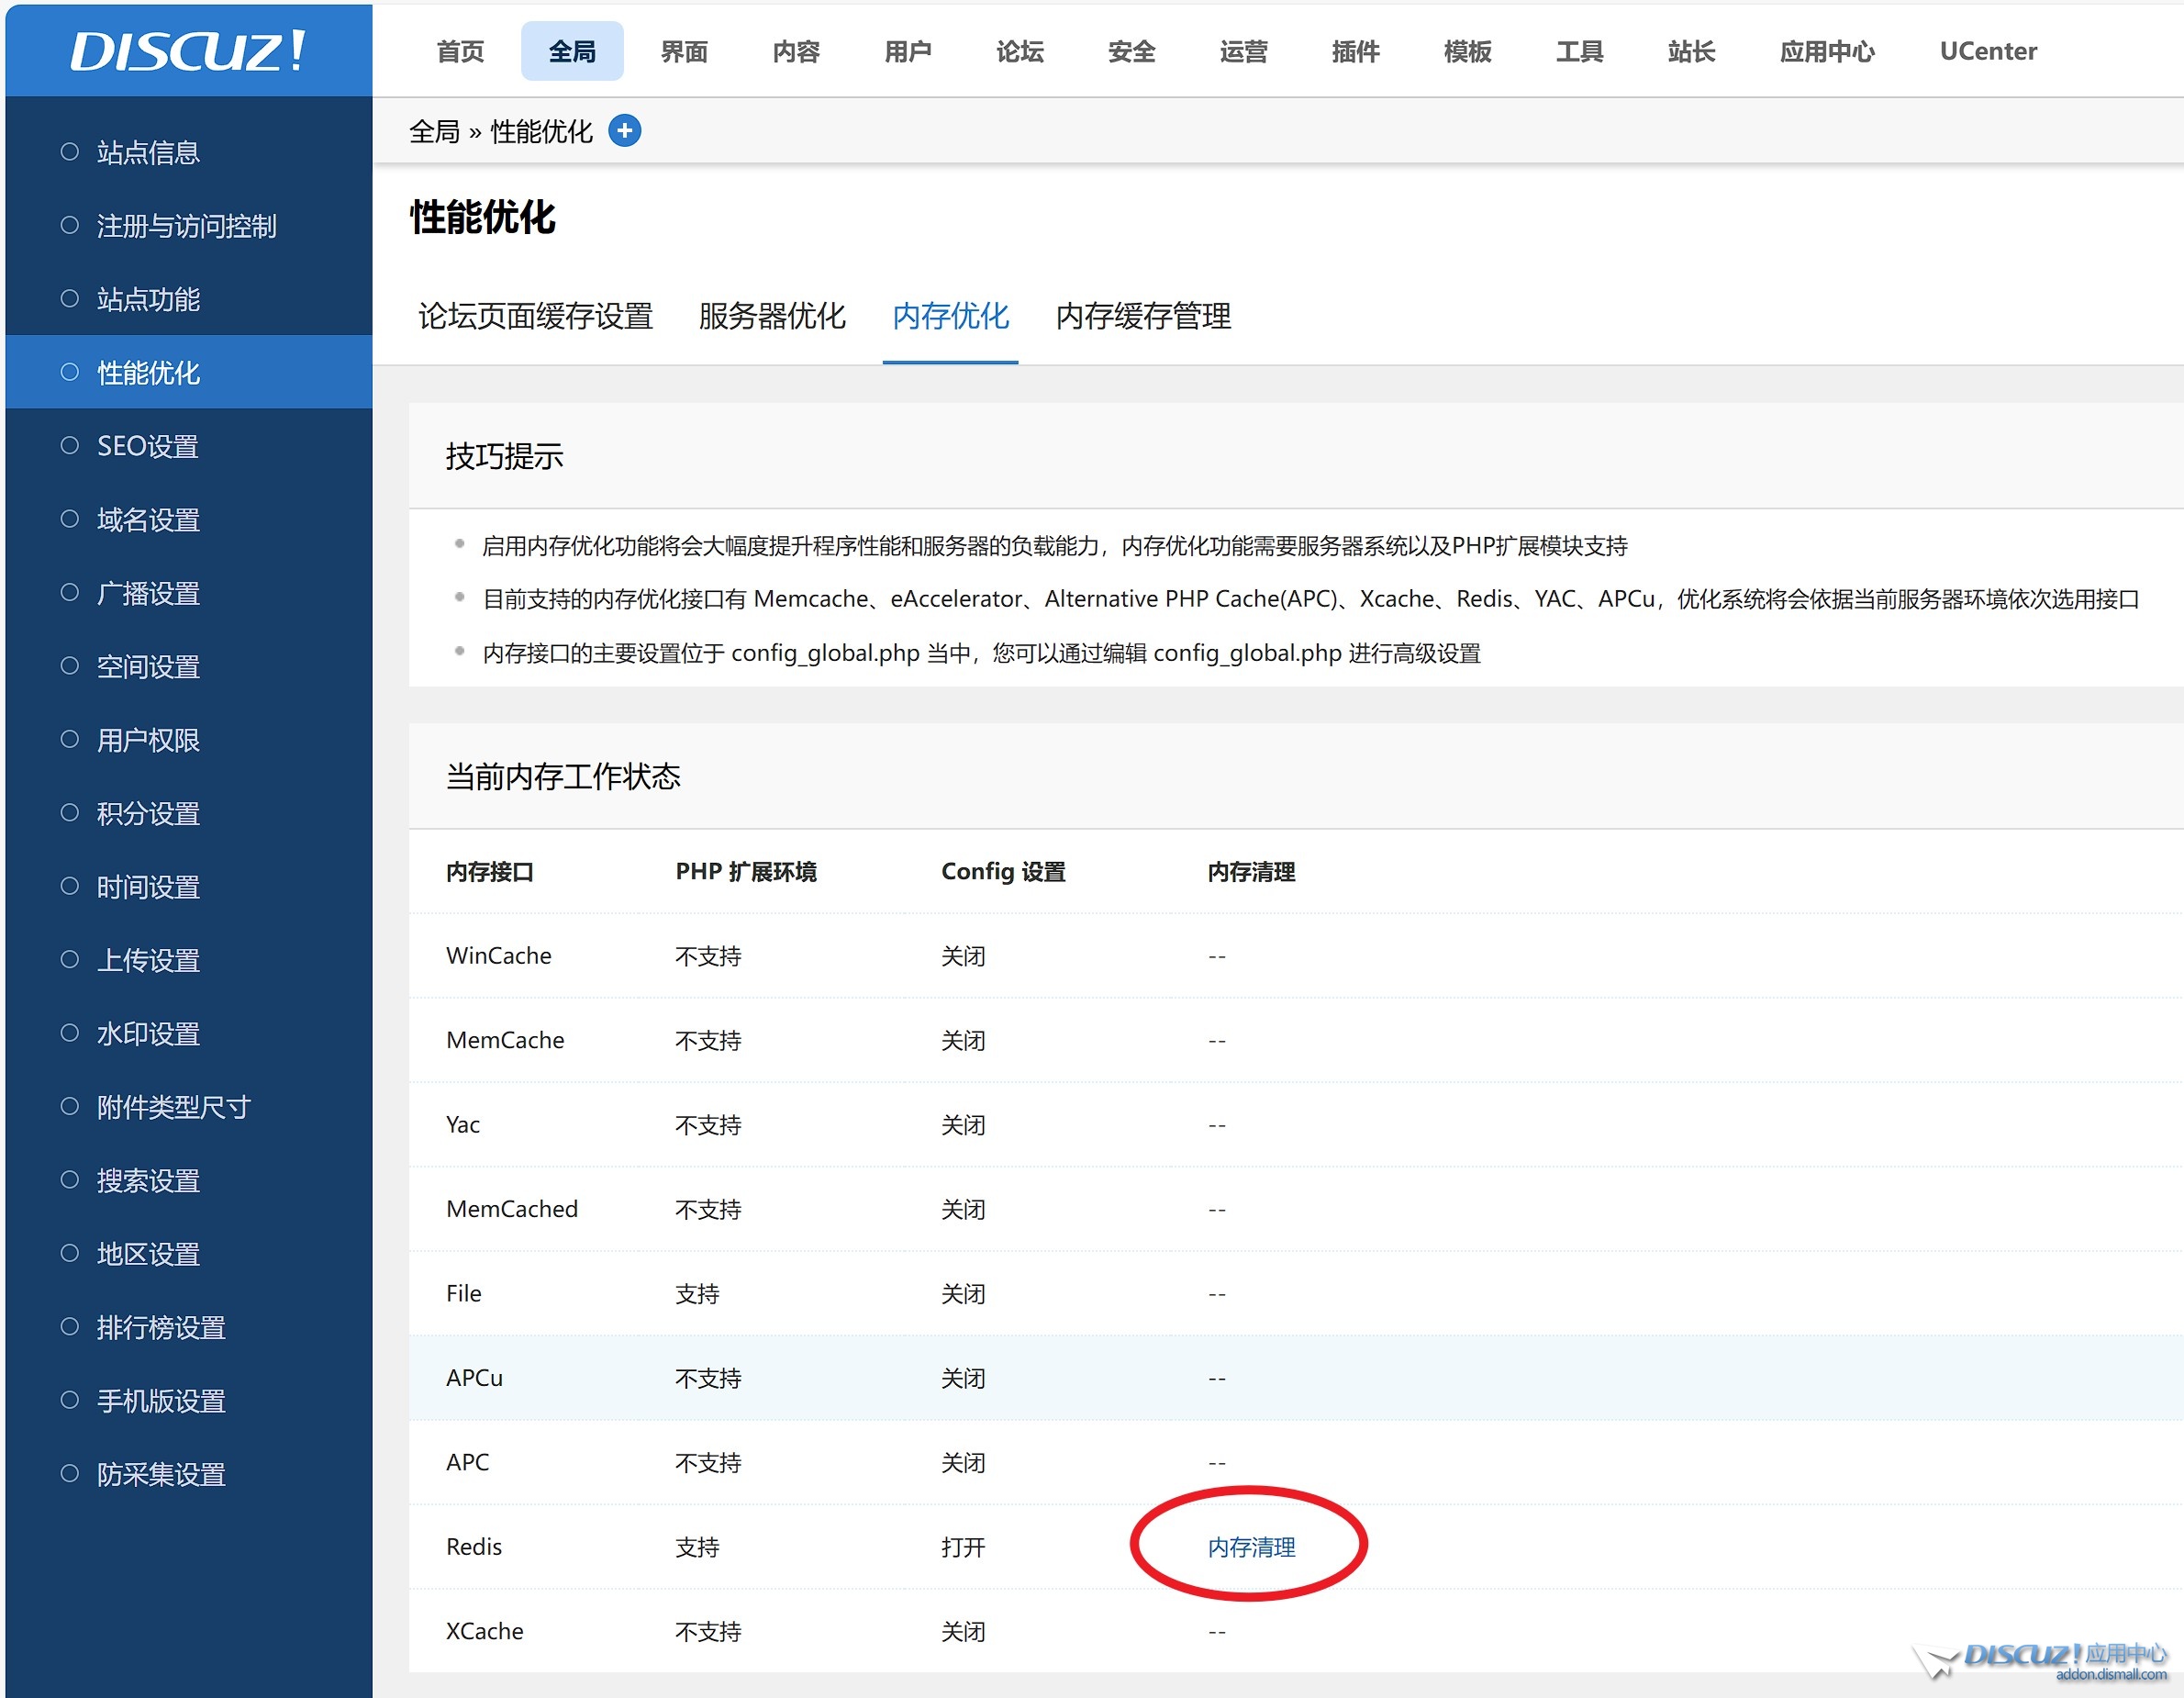Image resolution: width=2184 pixels, height=1698 pixels.
Task: Click the blue plus icon beside breadcrumb
Action: tap(625, 131)
